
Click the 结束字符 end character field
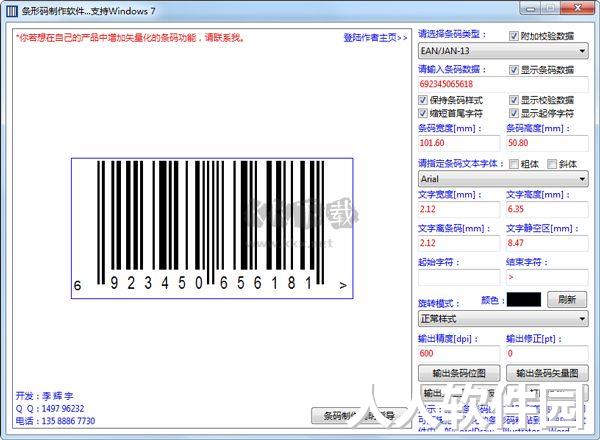(547, 277)
